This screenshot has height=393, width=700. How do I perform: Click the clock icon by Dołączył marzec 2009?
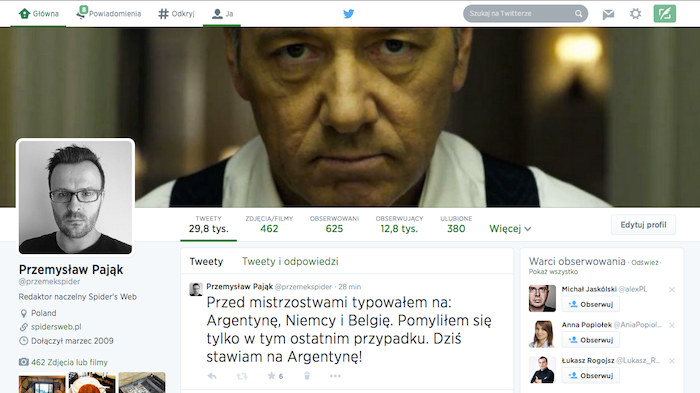click(x=24, y=341)
